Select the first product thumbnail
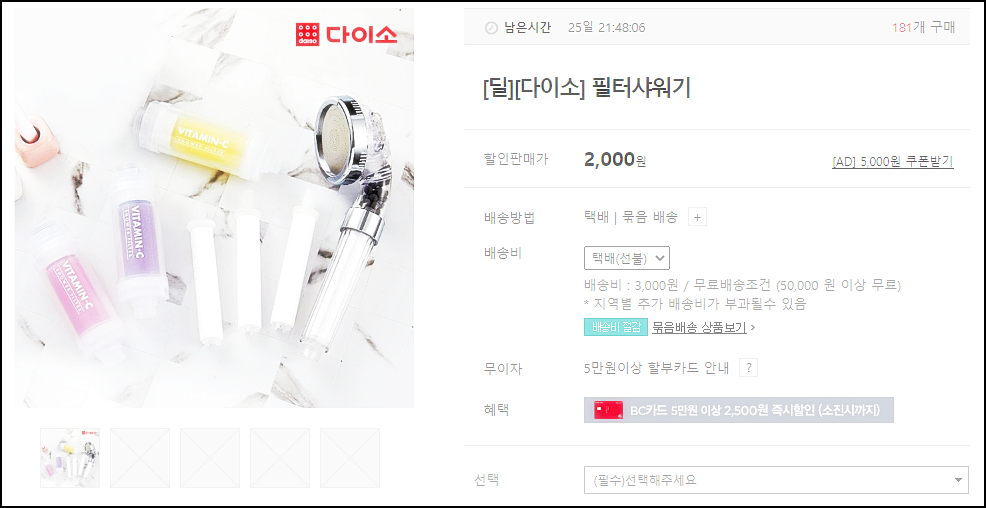Screen dimensions: 986x508 (x=70, y=458)
